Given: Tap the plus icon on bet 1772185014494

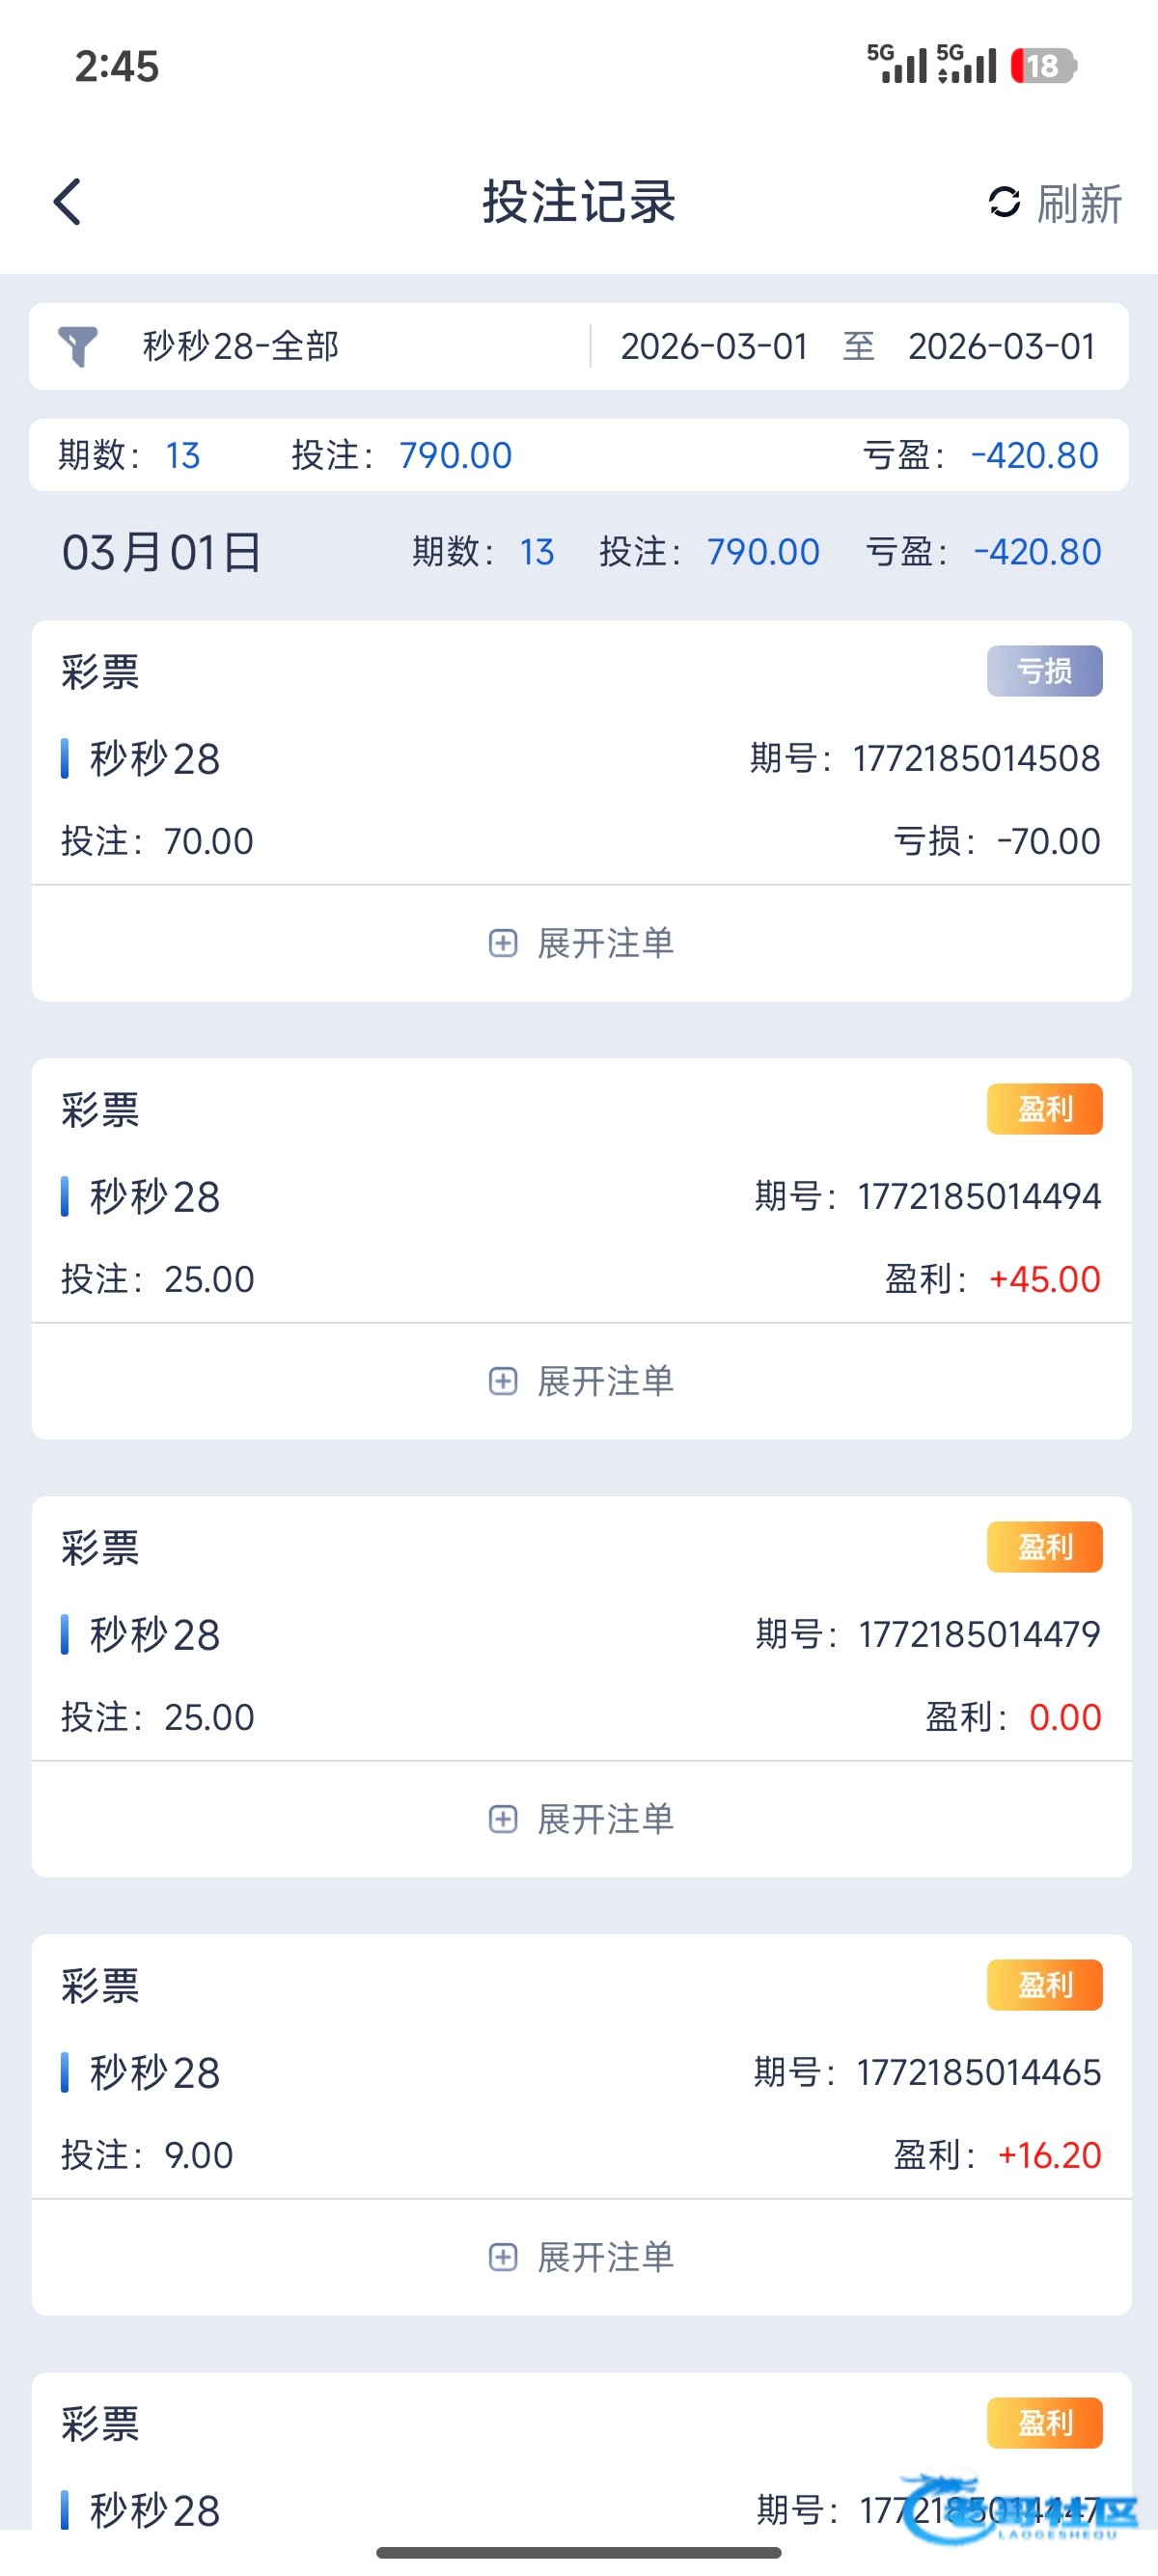Looking at the screenshot, I should coord(503,1381).
